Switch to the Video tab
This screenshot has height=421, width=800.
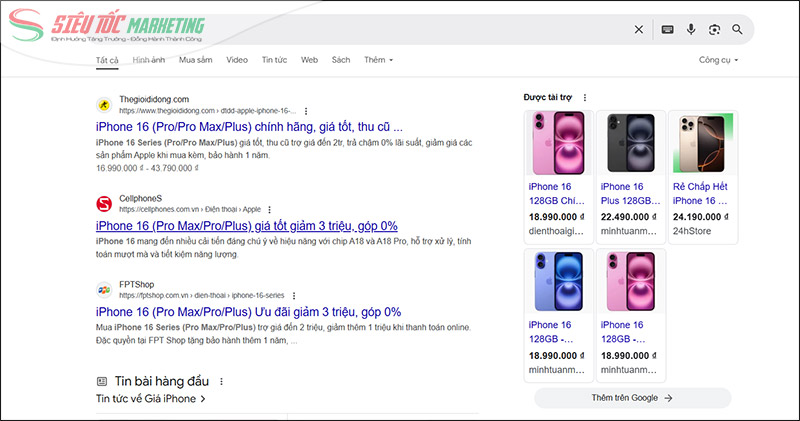(x=237, y=60)
